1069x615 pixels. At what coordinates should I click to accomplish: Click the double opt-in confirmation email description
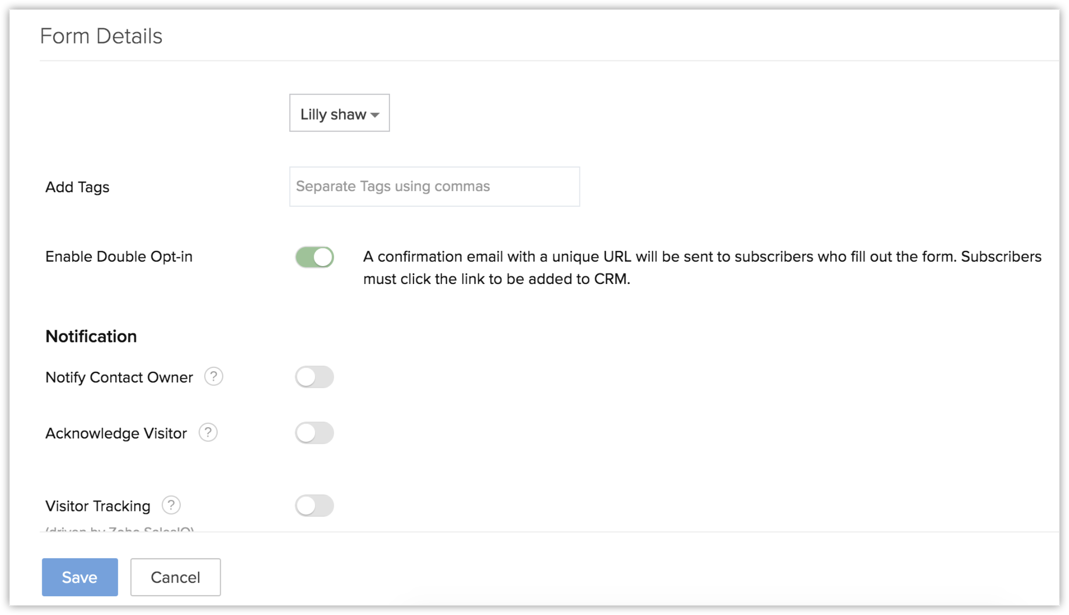pos(702,268)
